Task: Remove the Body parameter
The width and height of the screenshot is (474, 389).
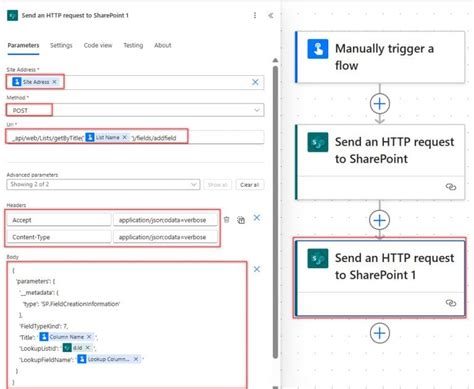Action: tap(257, 269)
